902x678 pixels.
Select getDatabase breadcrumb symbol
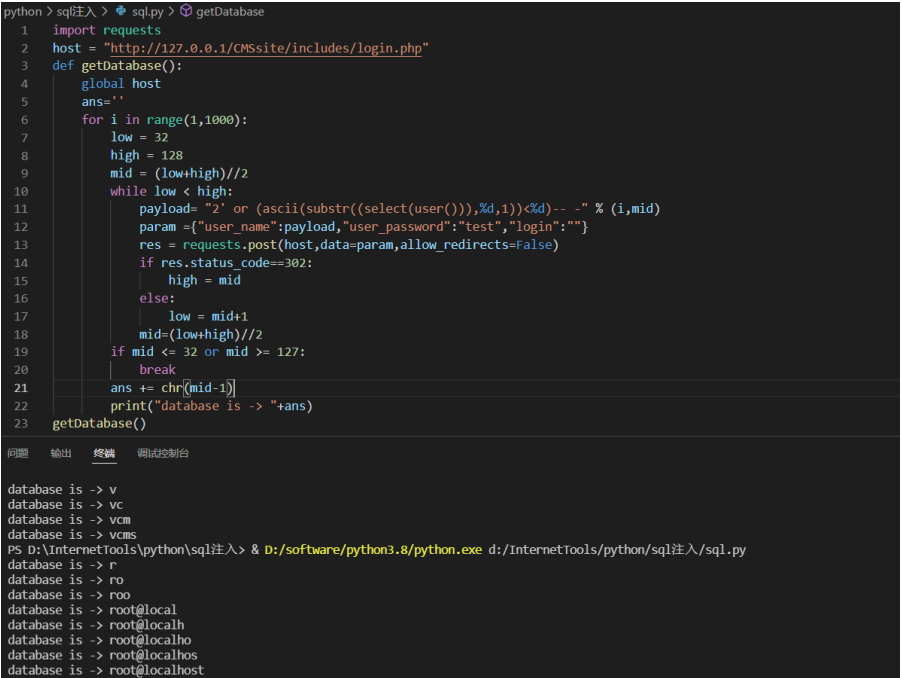(230, 12)
